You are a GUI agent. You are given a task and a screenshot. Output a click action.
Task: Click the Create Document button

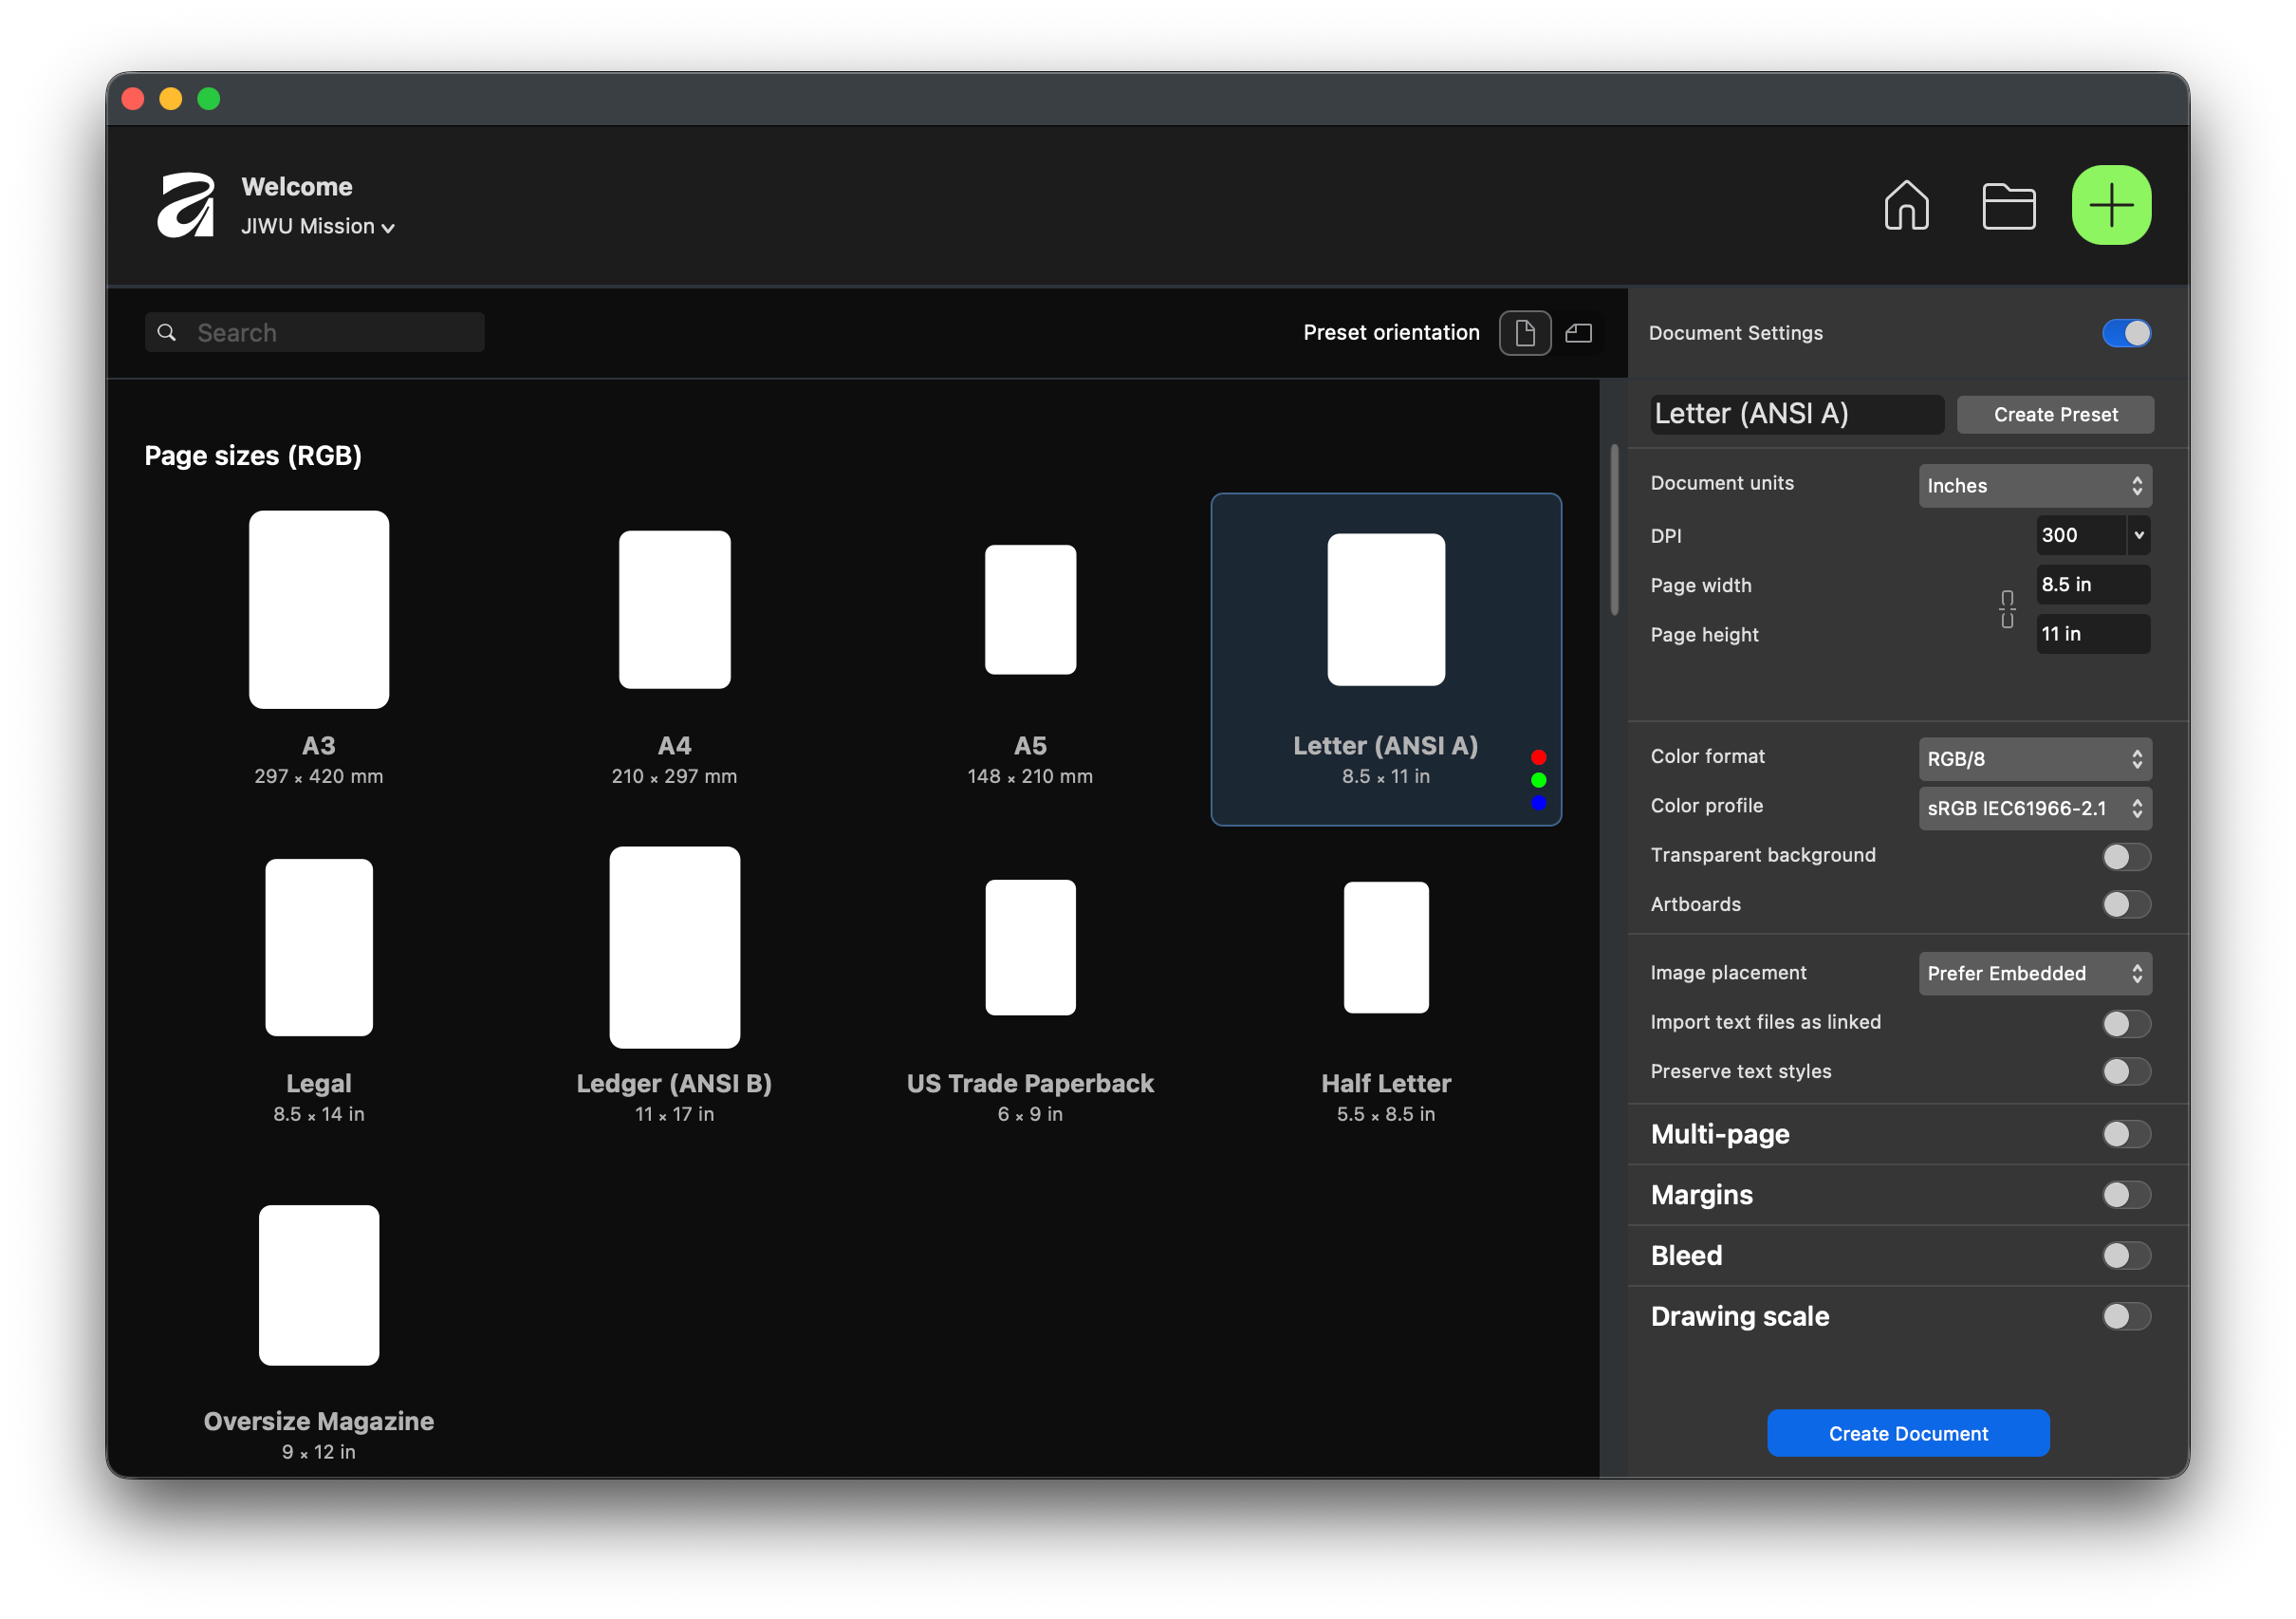(1907, 1433)
